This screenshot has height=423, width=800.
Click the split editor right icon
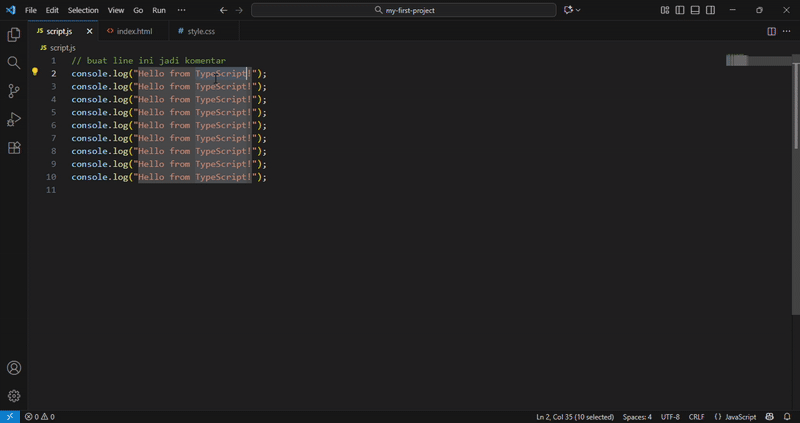pyautogui.click(x=771, y=31)
